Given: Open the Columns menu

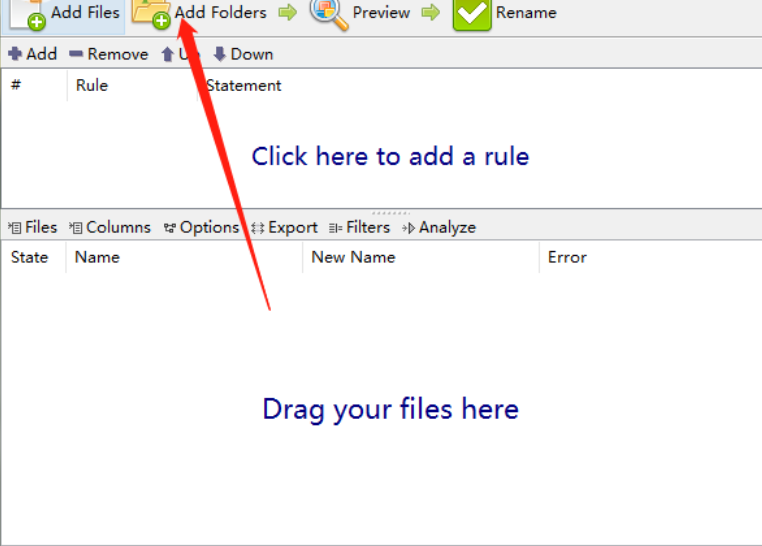Looking at the screenshot, I should pos(110,227).
